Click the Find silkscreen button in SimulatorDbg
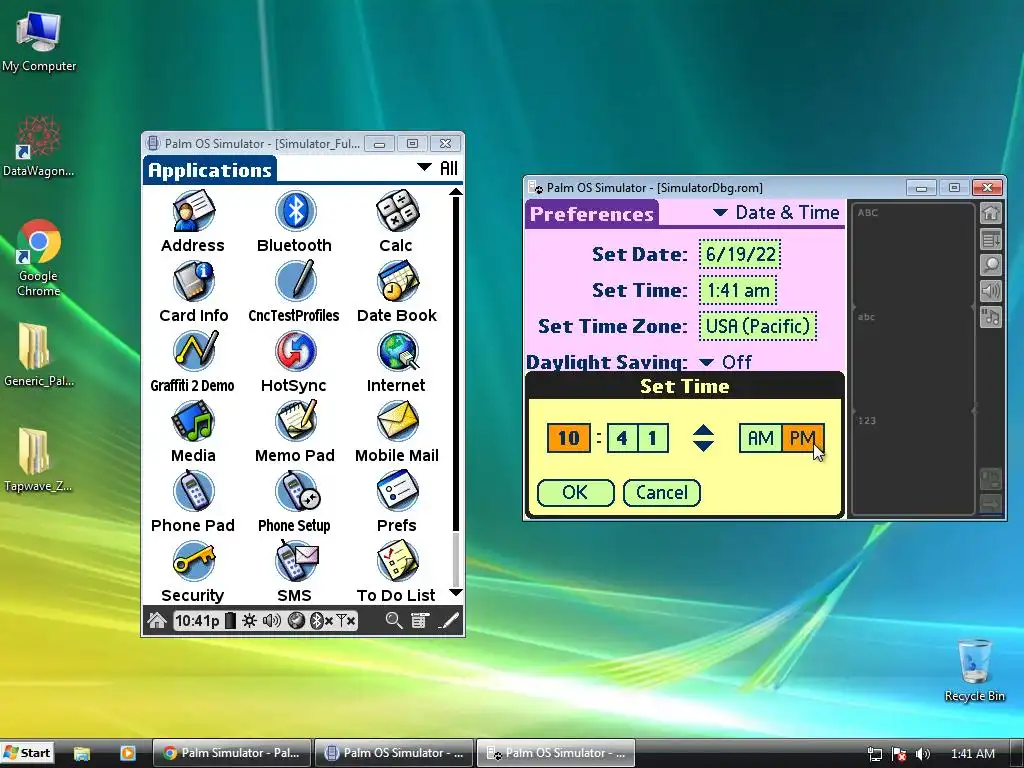This screenshot has width=1024, height=768. point(991,265)
